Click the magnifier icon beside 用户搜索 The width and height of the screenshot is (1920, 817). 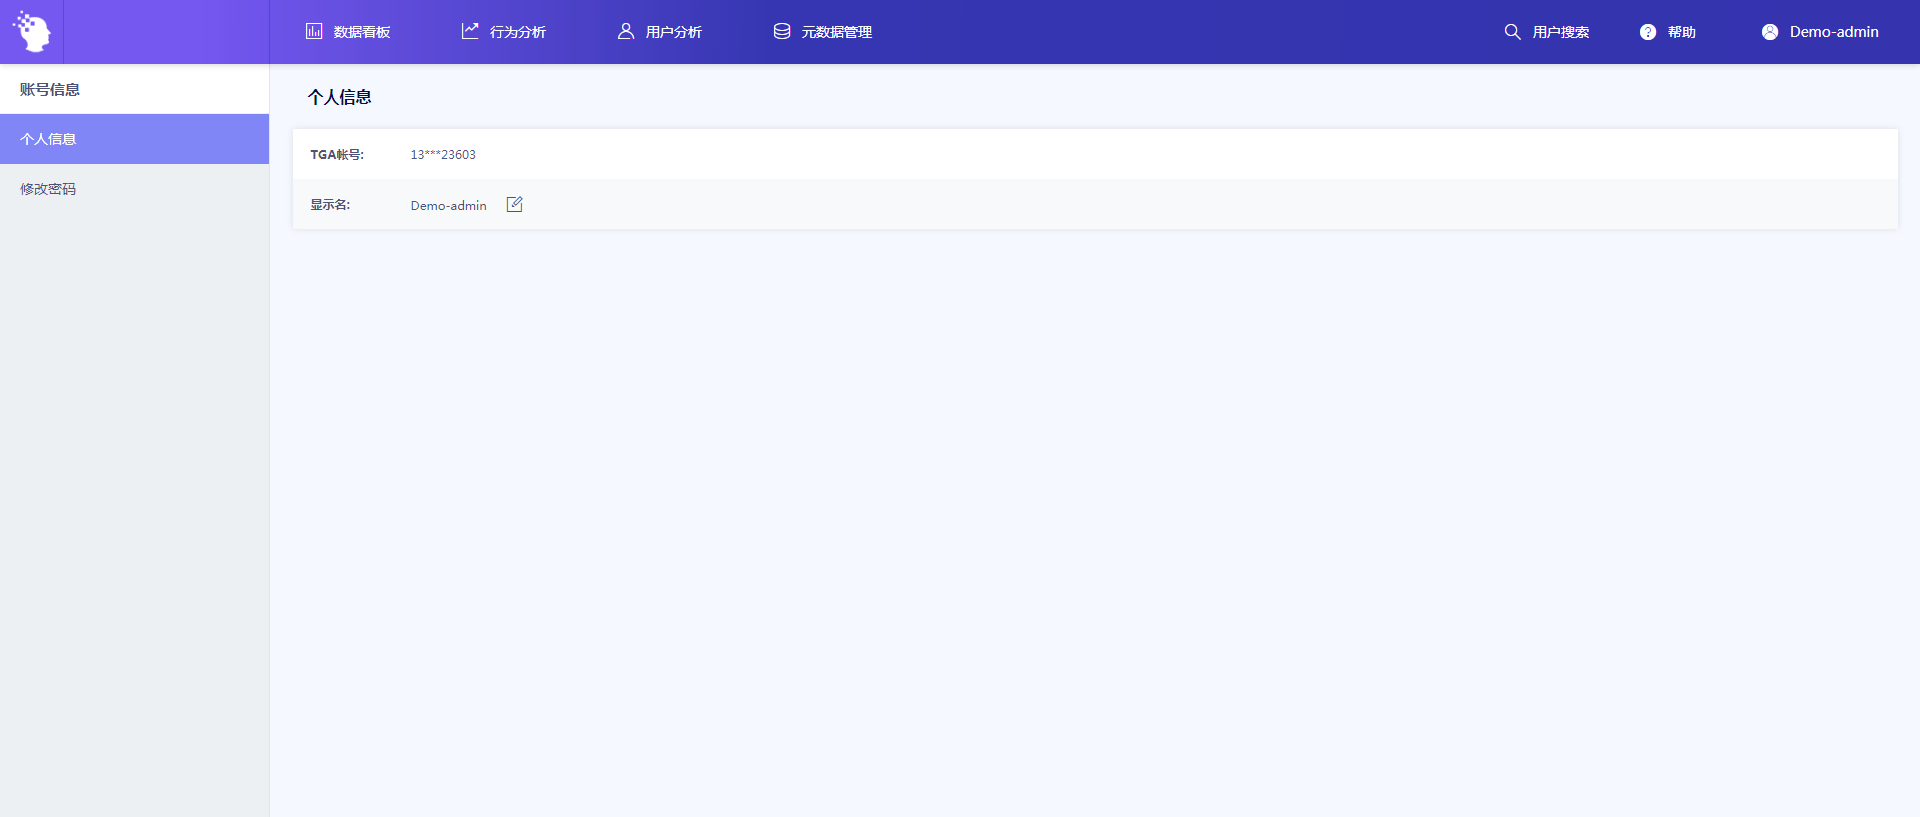coord(1512,32)
